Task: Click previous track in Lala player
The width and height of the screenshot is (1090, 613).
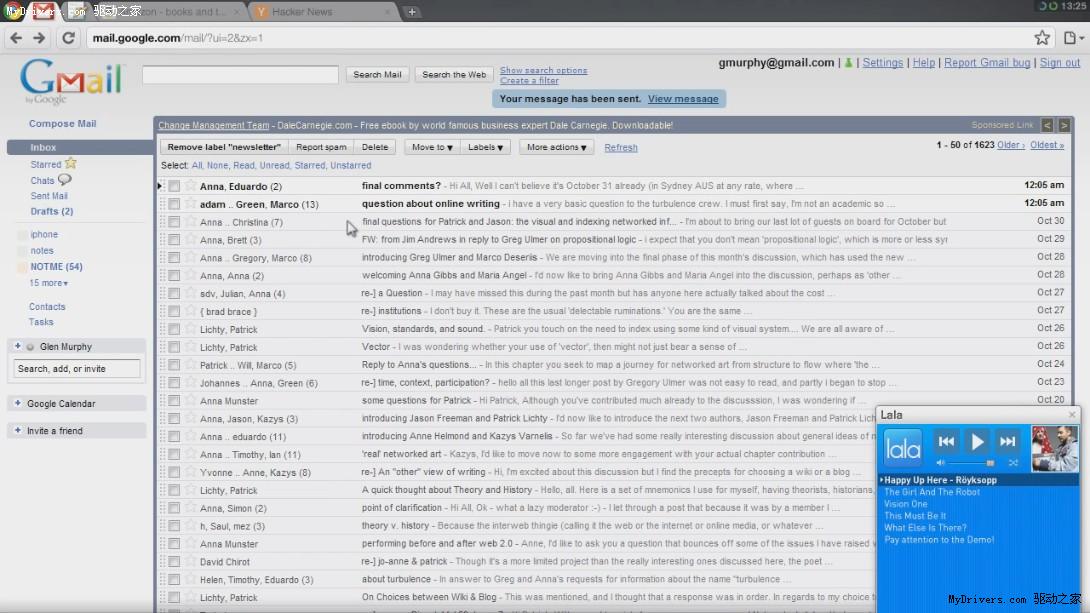Action: (x=946, y=441)
